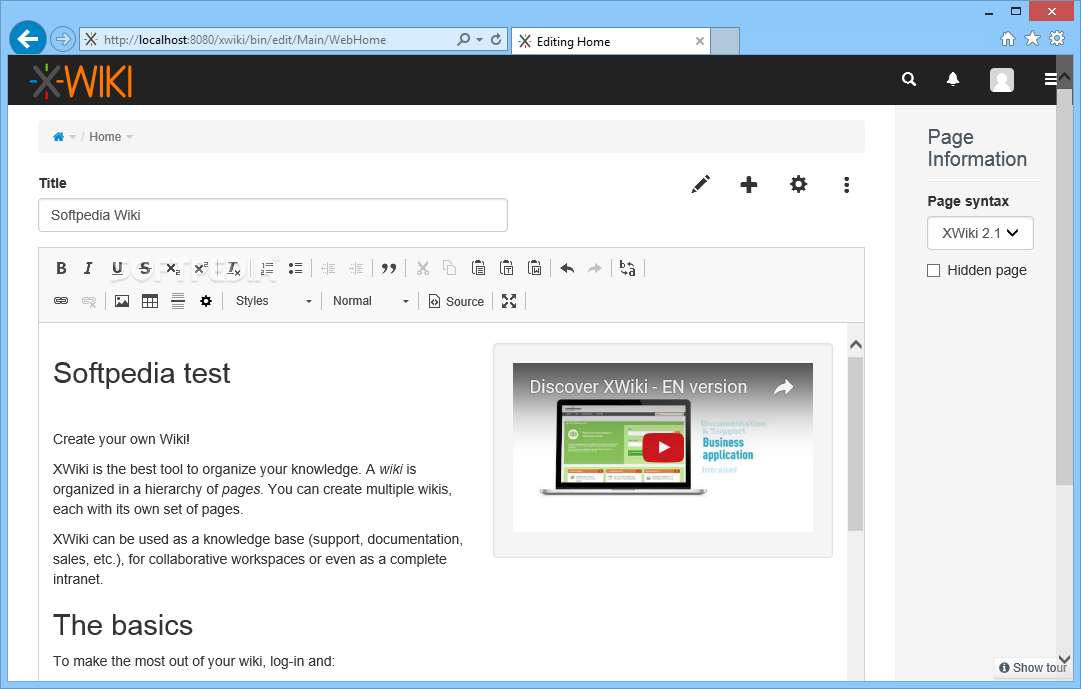Go to the wiki home via house breadcrumb

(59, 137)
